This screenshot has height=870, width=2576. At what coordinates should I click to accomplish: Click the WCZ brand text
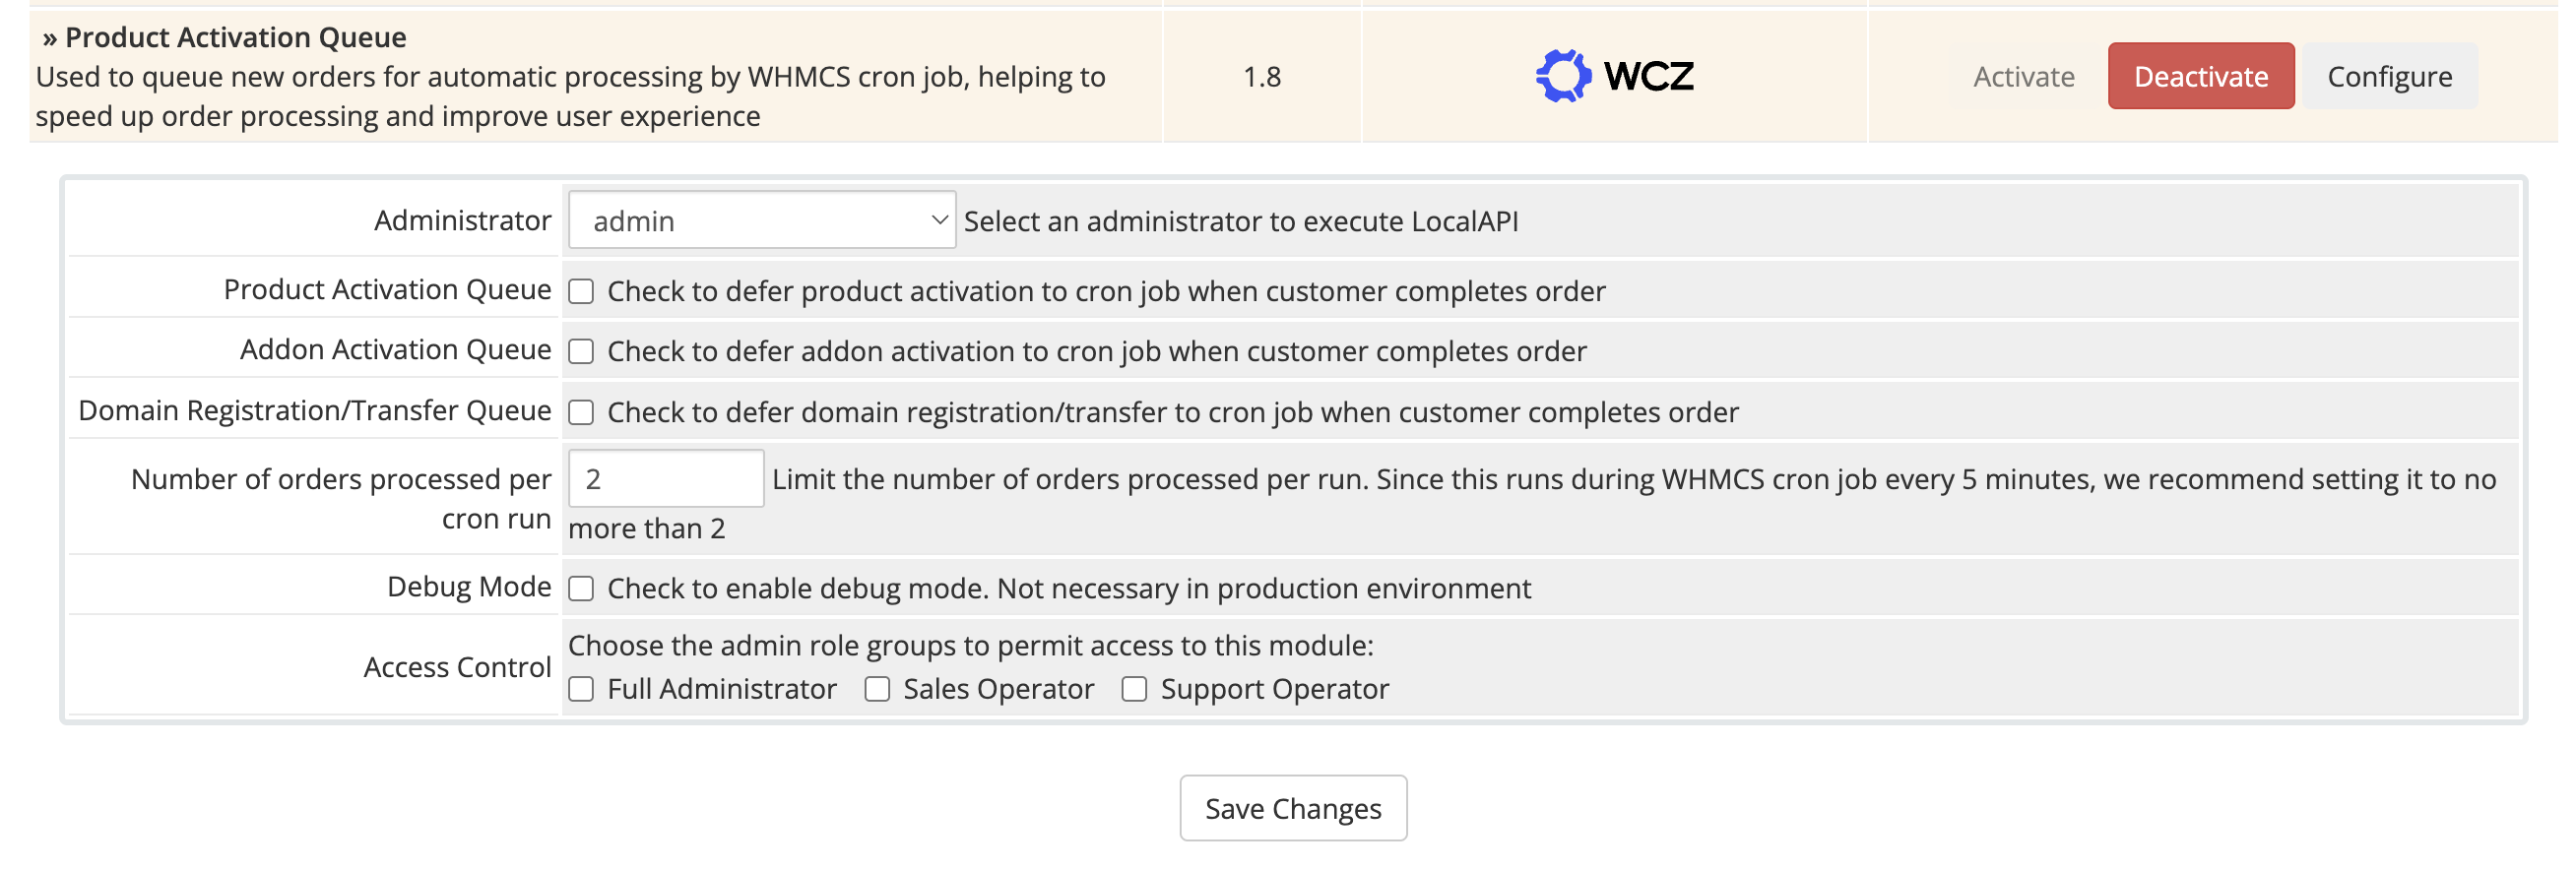pos(1648,76)
